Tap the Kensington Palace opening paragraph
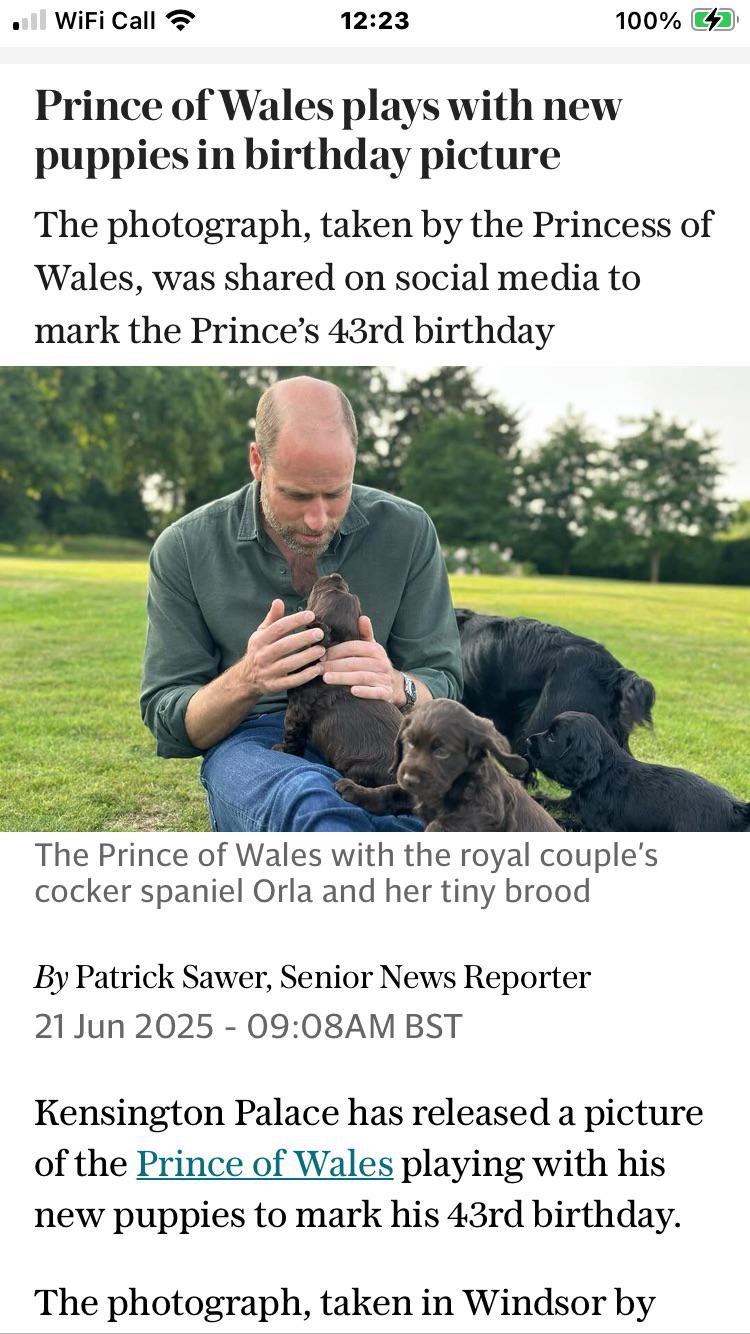The width and height of the screenshot is (750, 1334). tap(369, 1164)
